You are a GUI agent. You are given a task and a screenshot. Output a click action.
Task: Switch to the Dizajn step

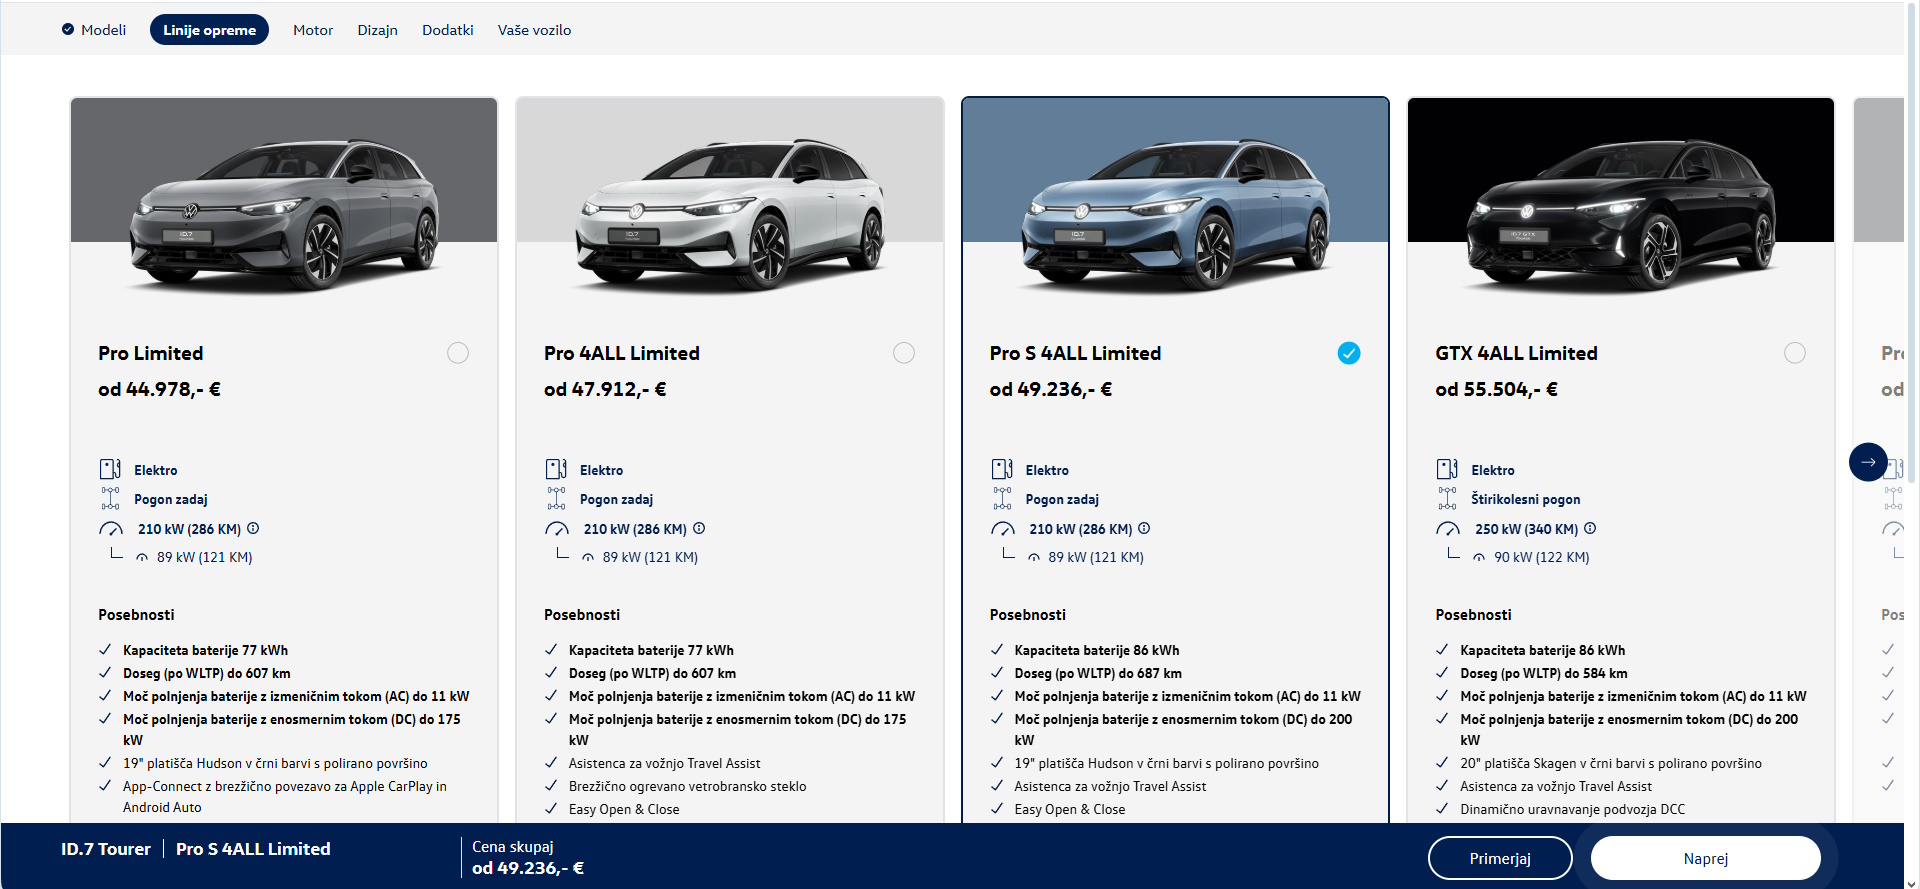pyautogui.click(x=378, y=30)
